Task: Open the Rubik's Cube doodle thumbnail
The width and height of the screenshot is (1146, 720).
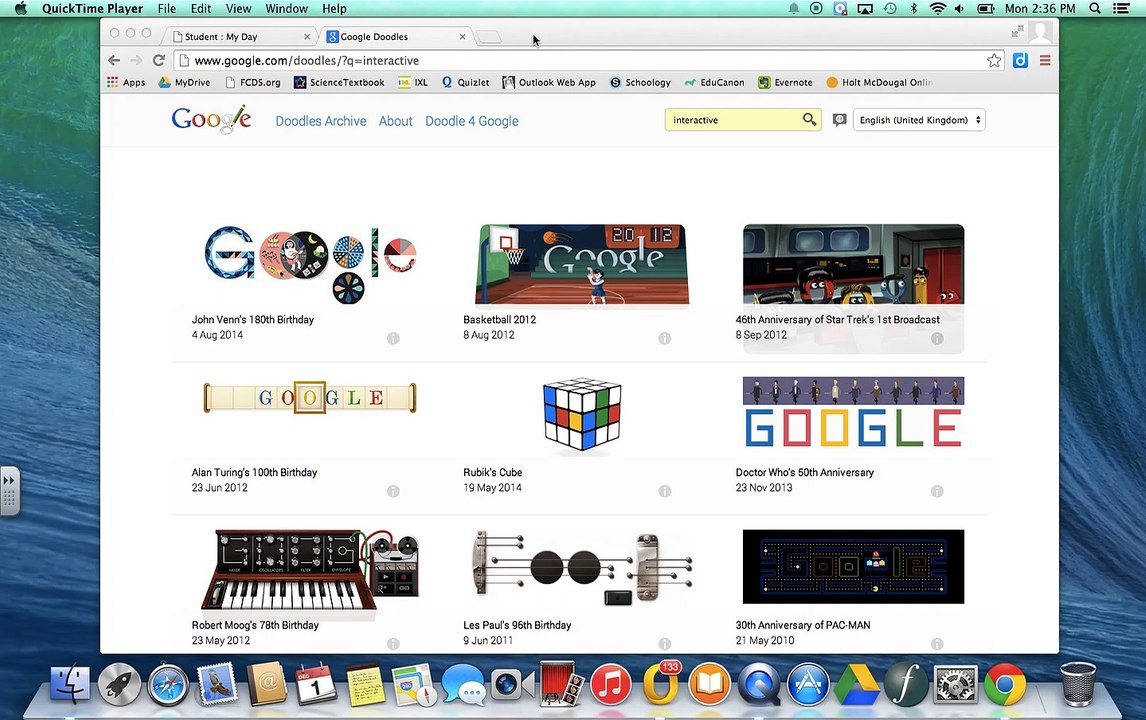Action: click(582, 414)
